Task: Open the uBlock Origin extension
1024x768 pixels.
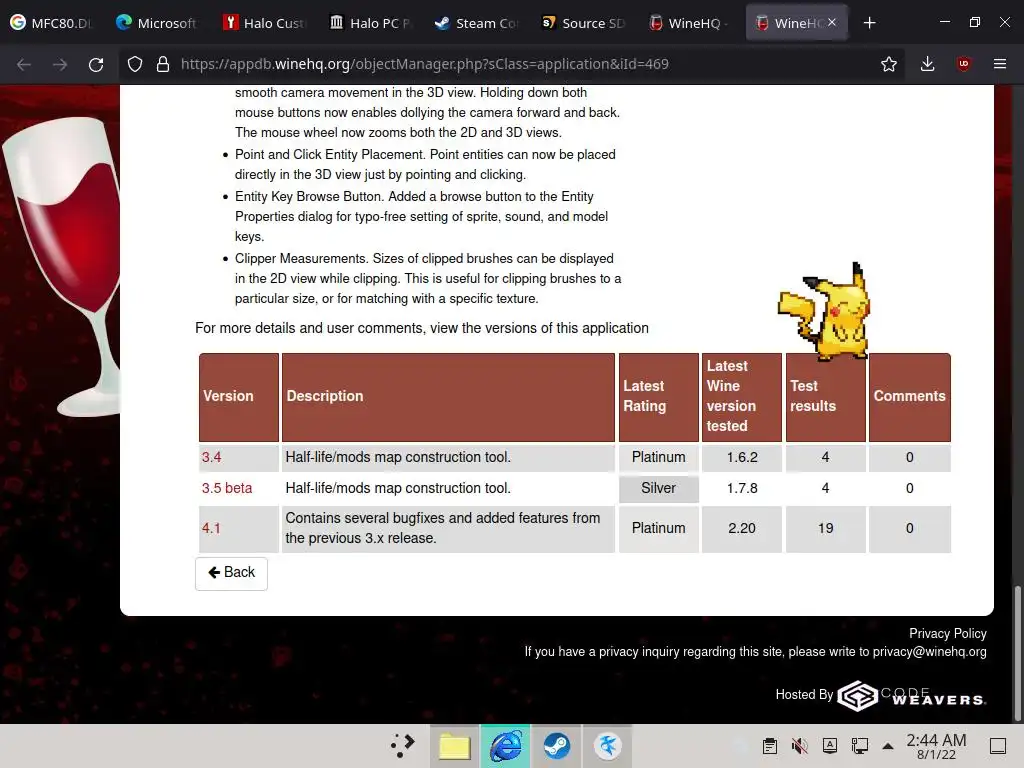Action: click(963, 64)
